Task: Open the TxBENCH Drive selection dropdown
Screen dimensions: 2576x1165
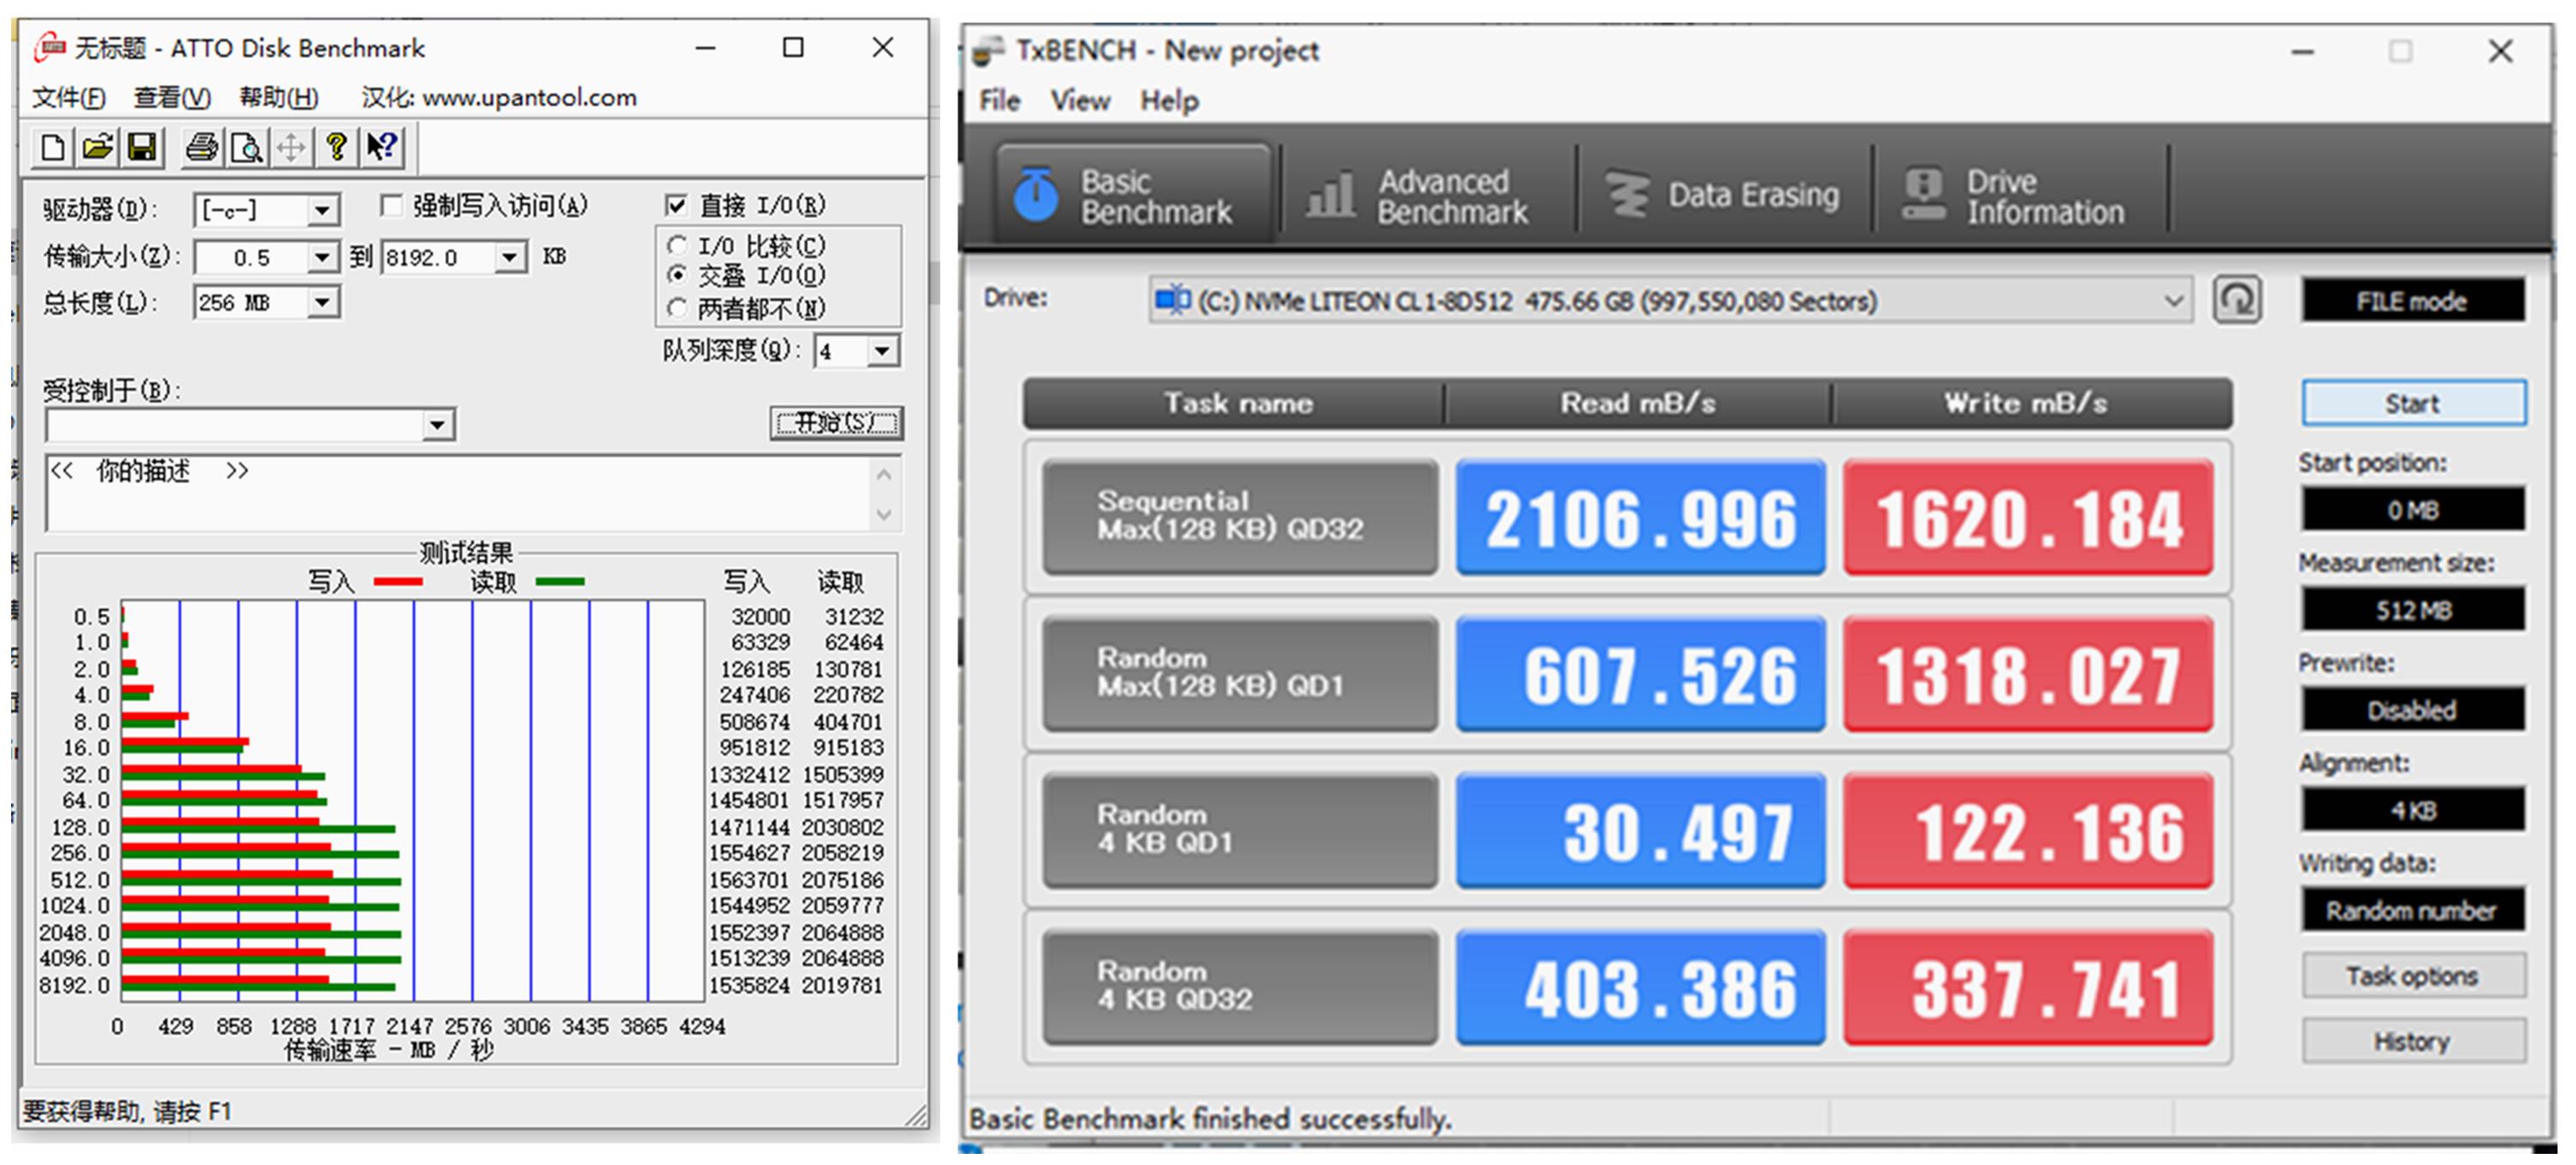Action: click(x=2172, y=301)
